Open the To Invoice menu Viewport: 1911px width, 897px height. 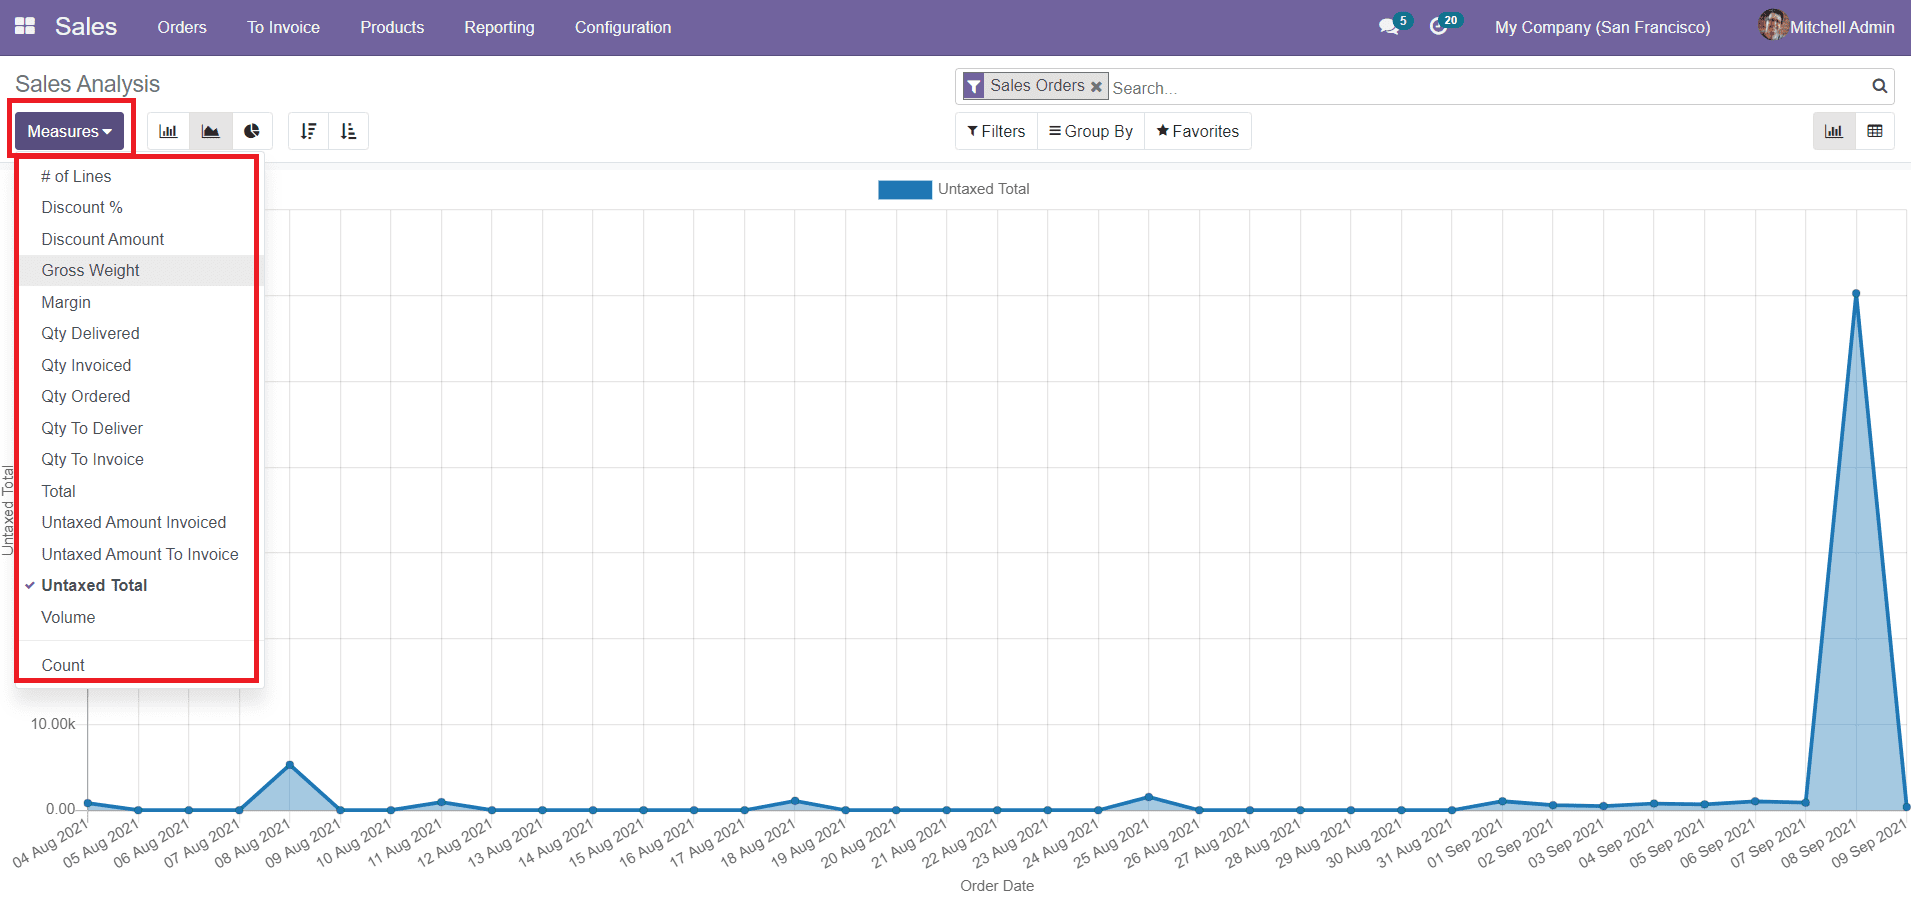point(284,27)
